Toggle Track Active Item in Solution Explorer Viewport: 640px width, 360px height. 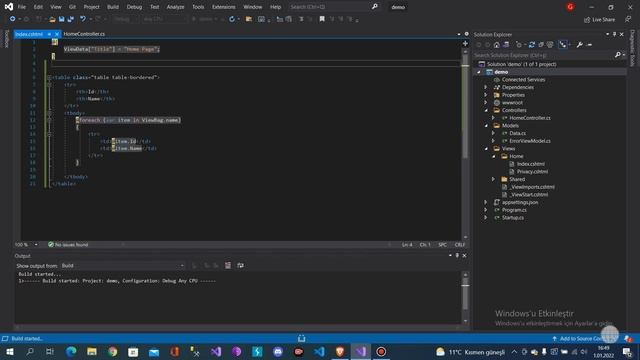tap(562, 45)
